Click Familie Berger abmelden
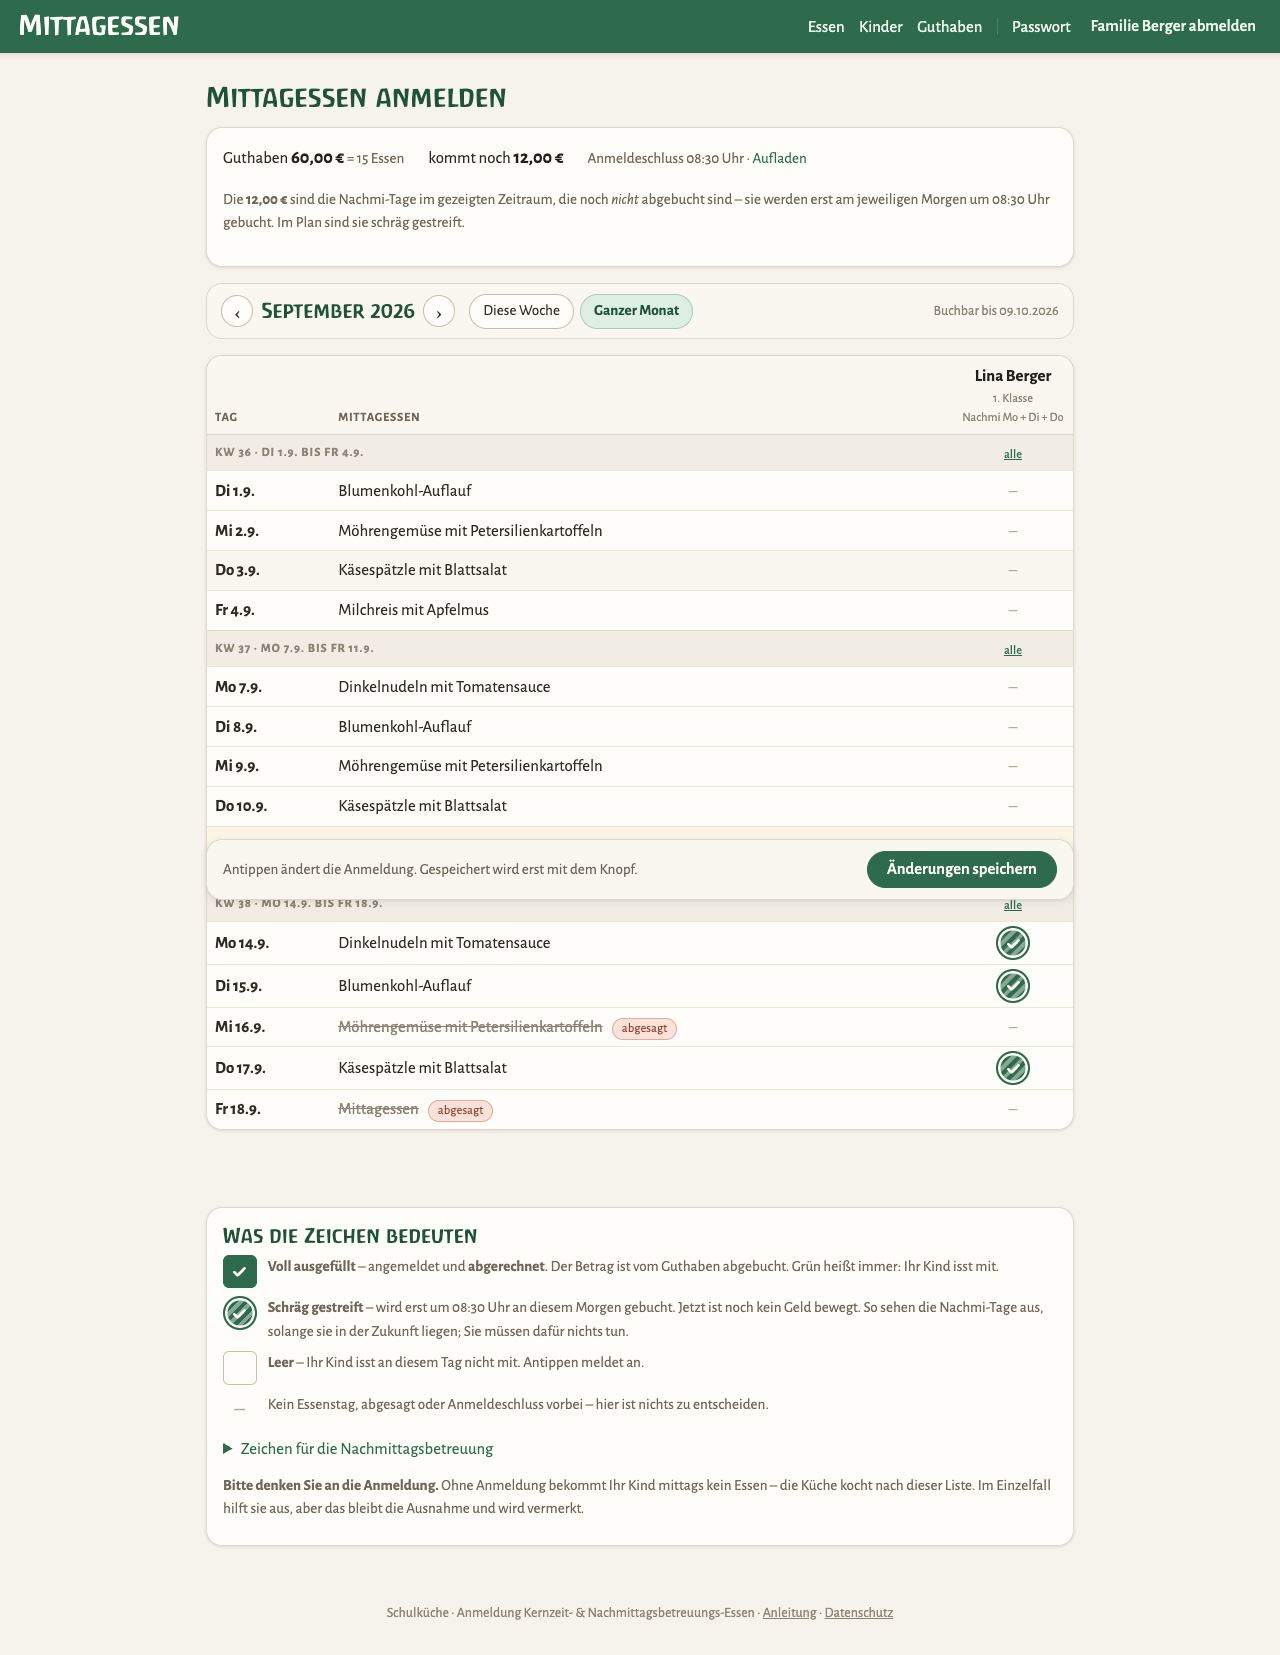1280x1655 pixels. click(x=1173, y=26)
